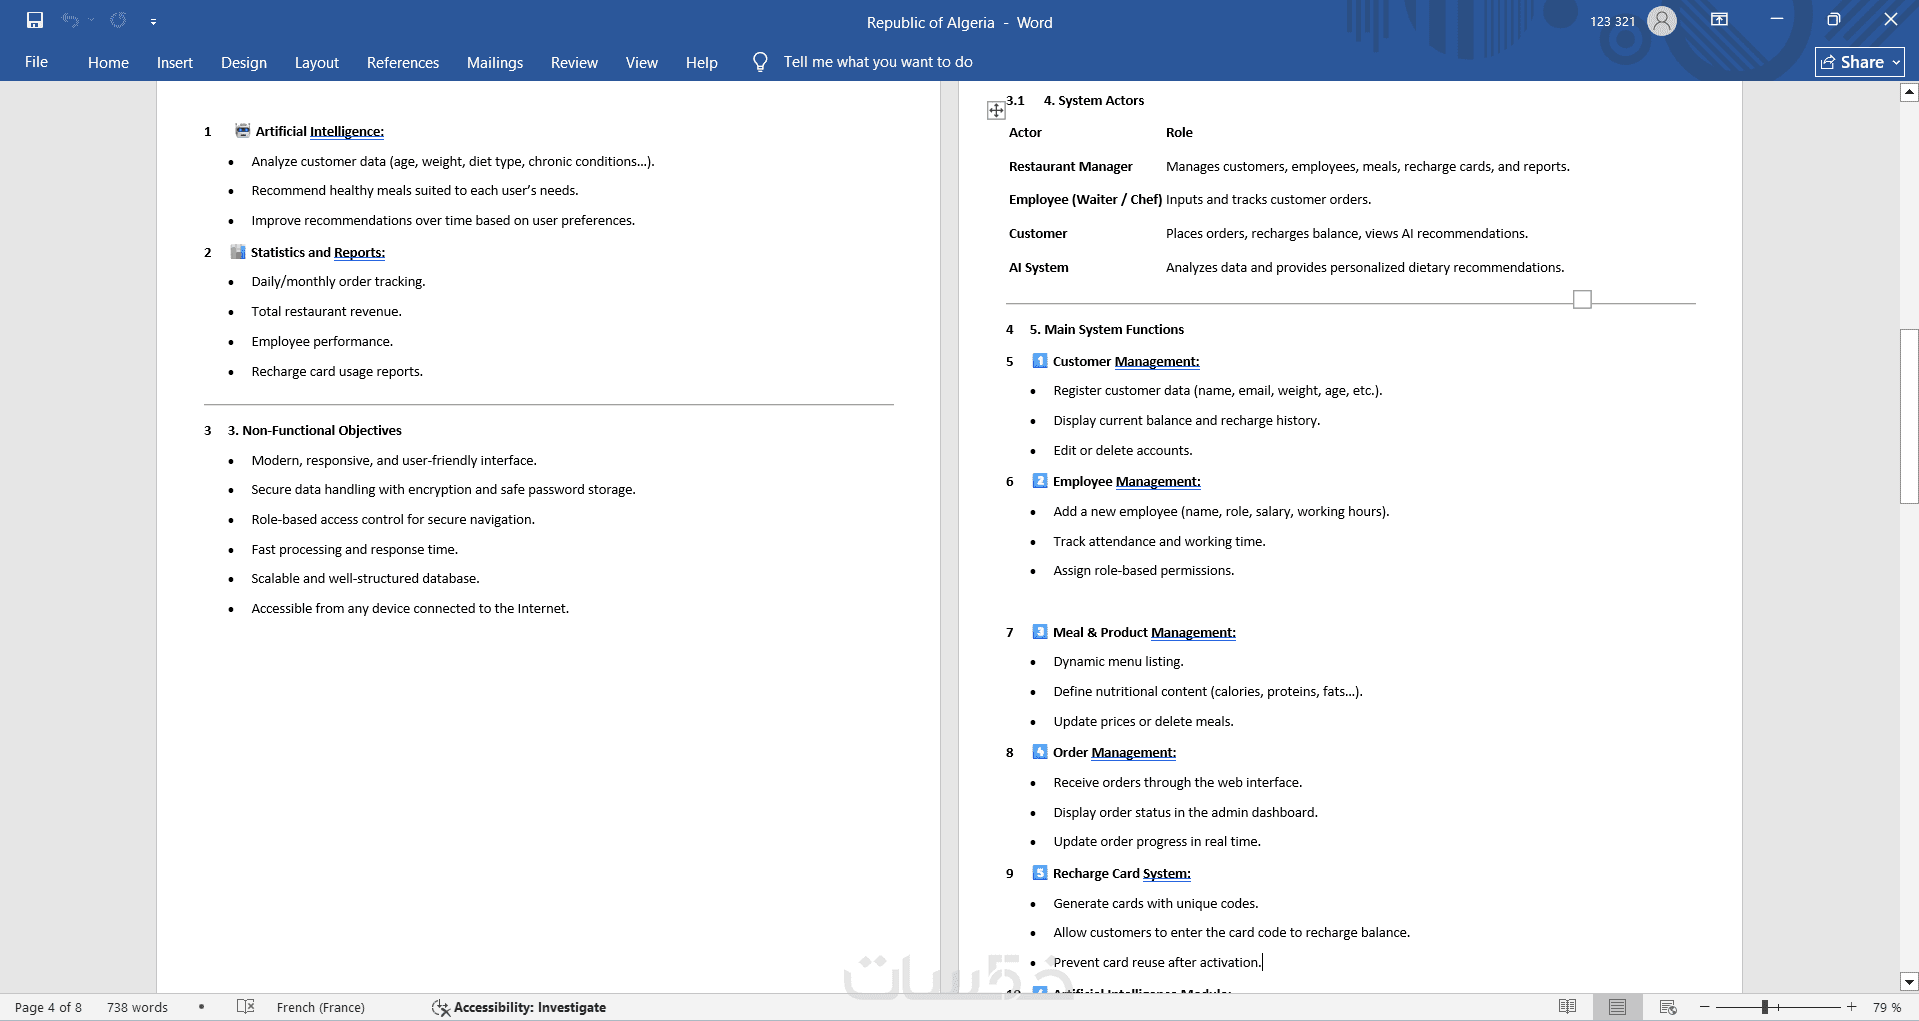Image resolution: width=1919 pixels, height=1021 pixels.
Task: Redo the previous action
Action: [x=118, y=20]
